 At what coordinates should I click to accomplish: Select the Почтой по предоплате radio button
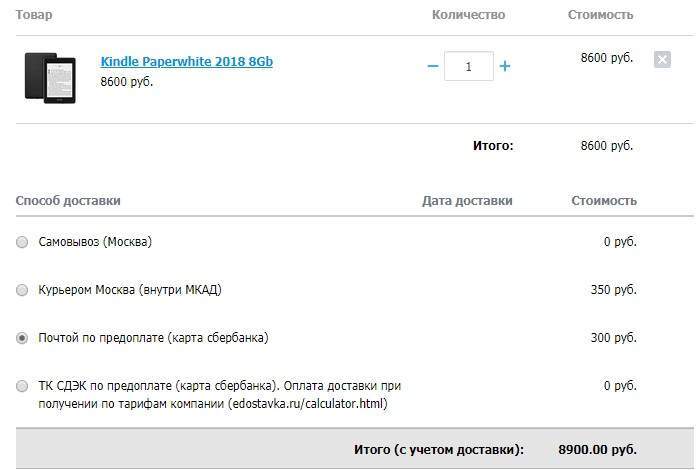(22, 338)
